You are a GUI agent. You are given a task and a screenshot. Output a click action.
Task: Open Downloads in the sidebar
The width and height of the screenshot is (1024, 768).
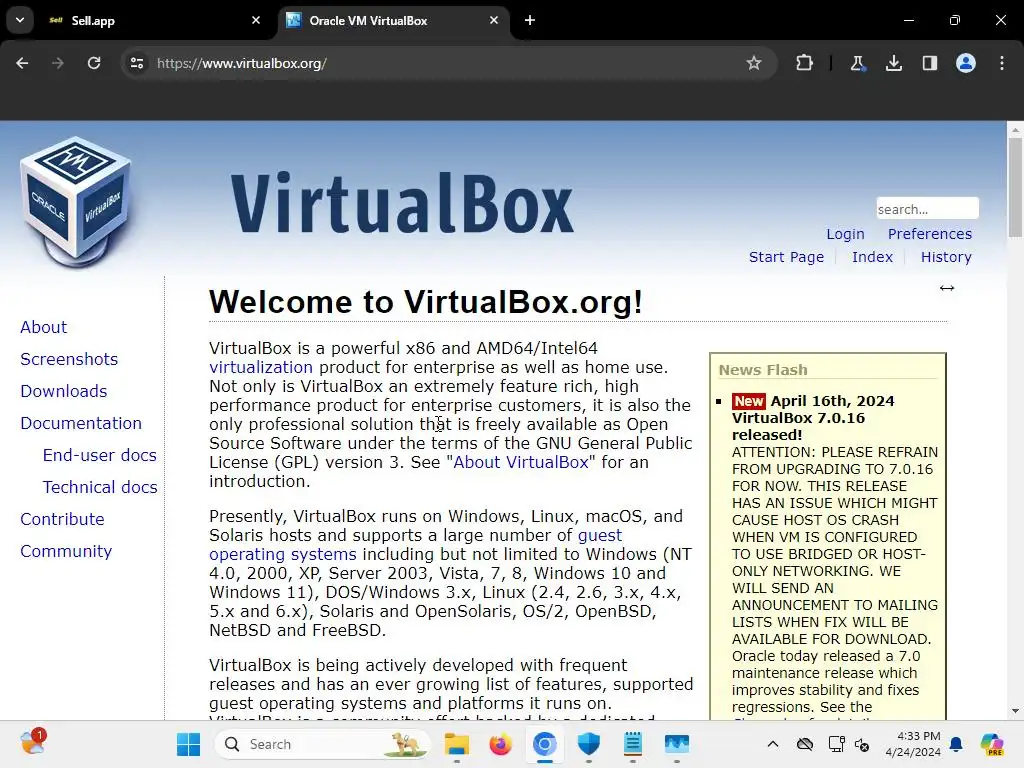(x=64, y=391)
